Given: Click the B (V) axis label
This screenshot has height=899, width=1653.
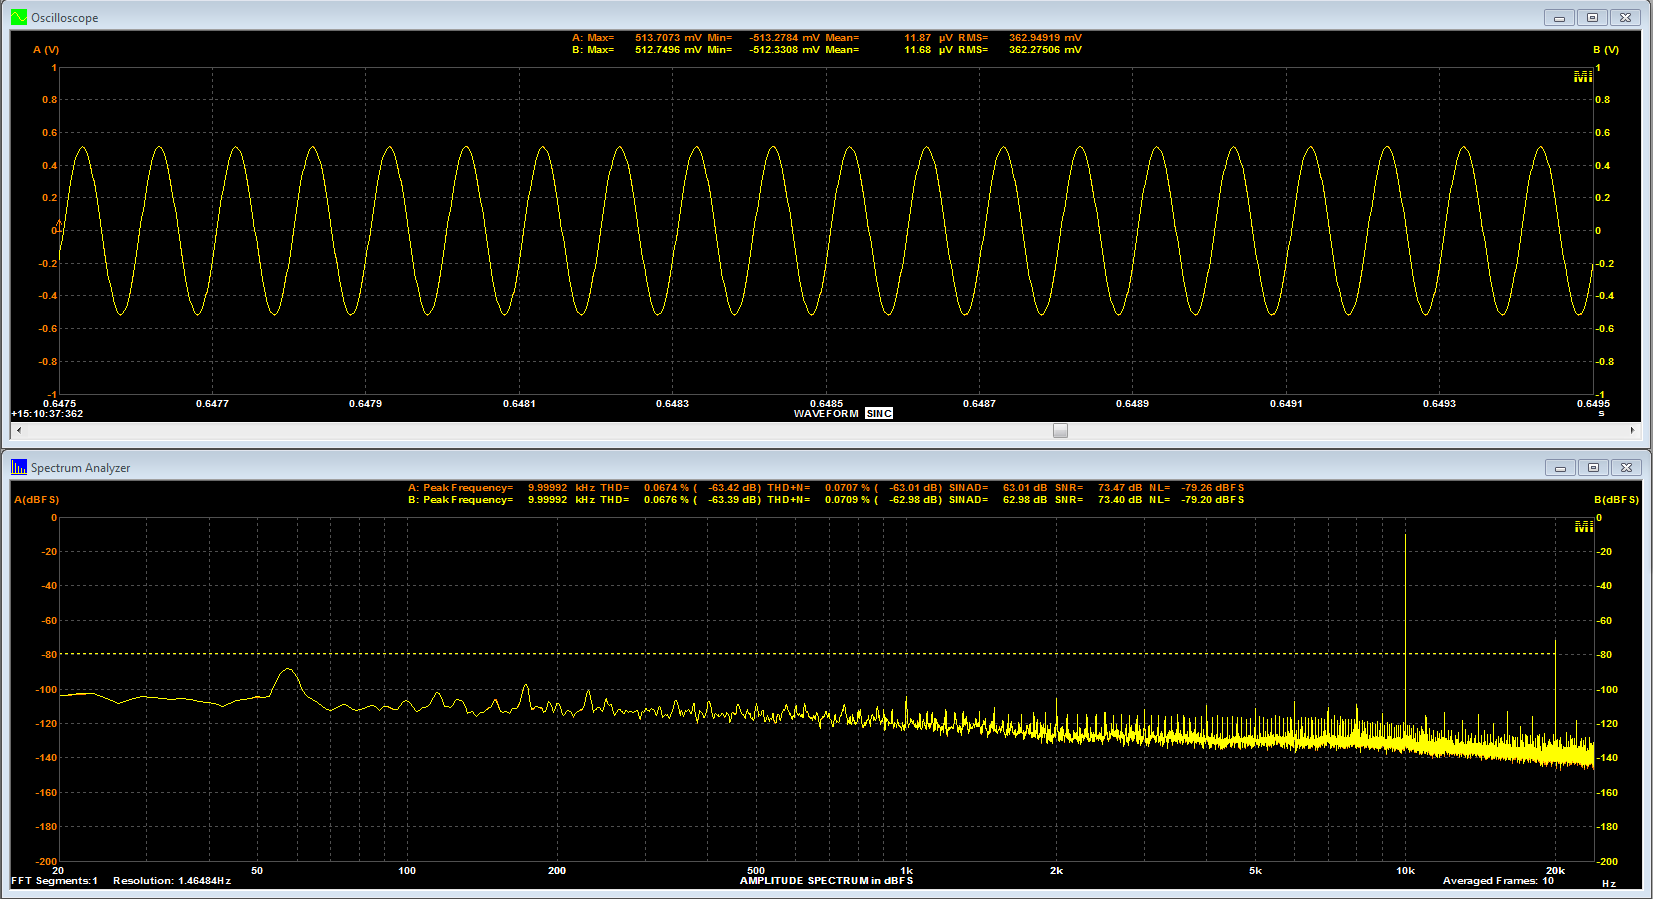Looking at the screenshot, I should click(x=1606, y=49).
